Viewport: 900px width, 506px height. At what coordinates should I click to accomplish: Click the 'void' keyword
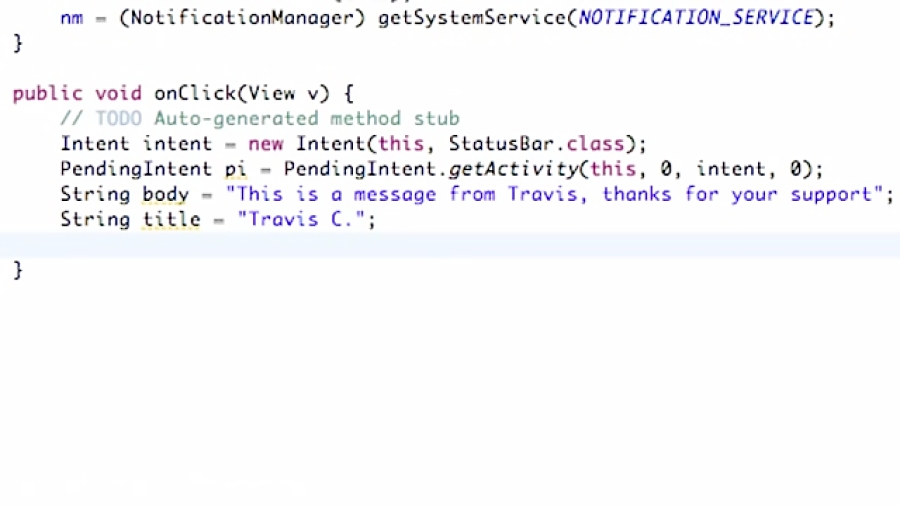pyautogui.click(x=118, y=93)
